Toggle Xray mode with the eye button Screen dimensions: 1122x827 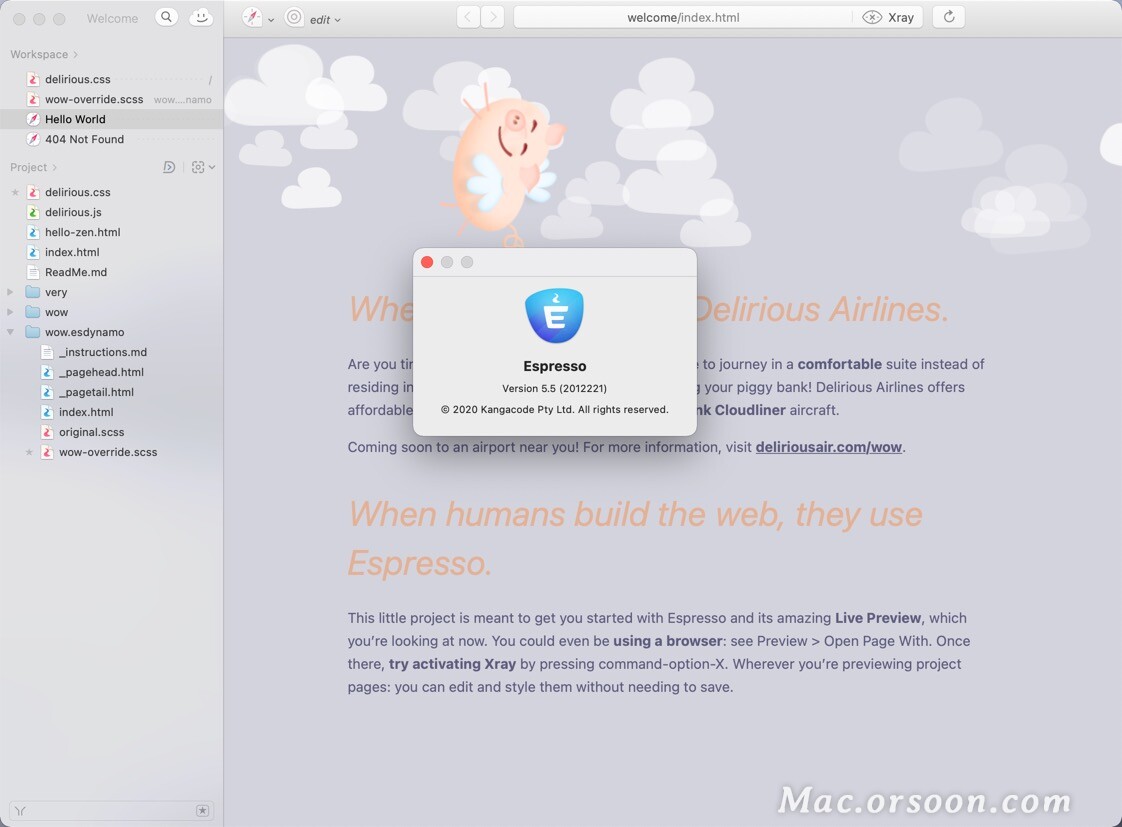point(888,17)
